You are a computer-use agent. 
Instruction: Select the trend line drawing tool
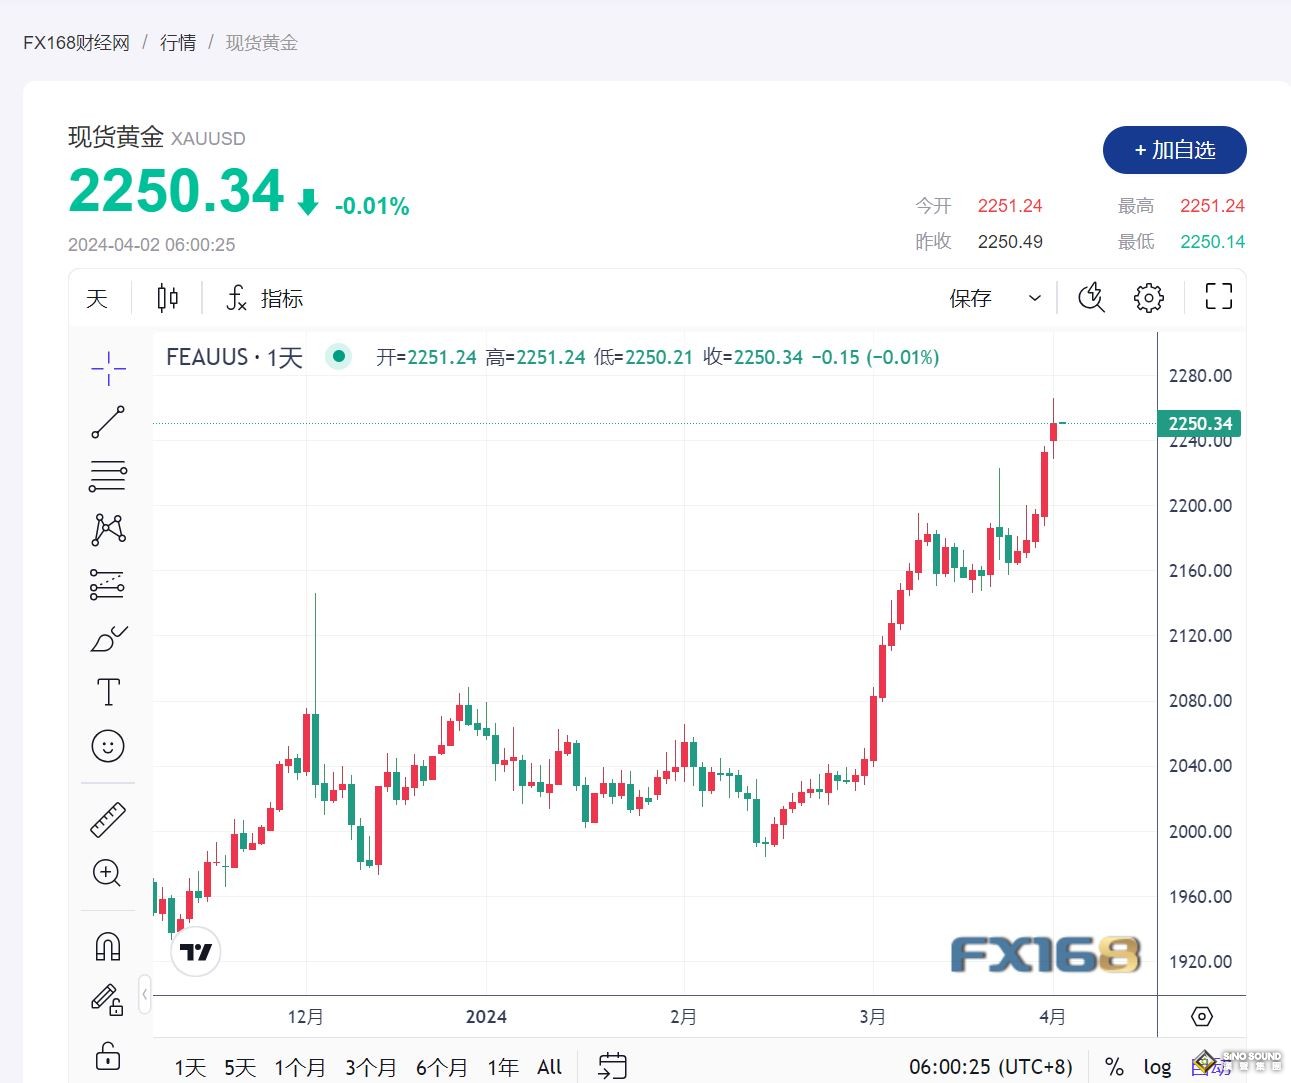pos(108,421)
